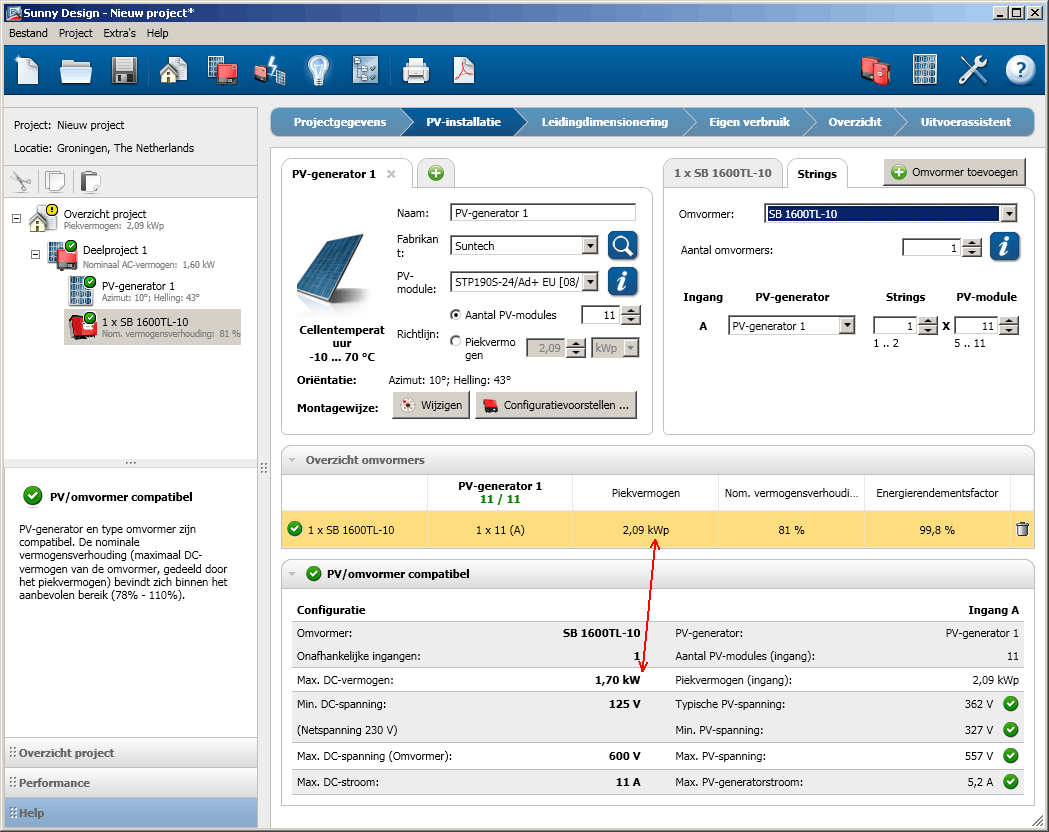Create a new project via blank page icon
1049x832 pixels.
(27, 70)
